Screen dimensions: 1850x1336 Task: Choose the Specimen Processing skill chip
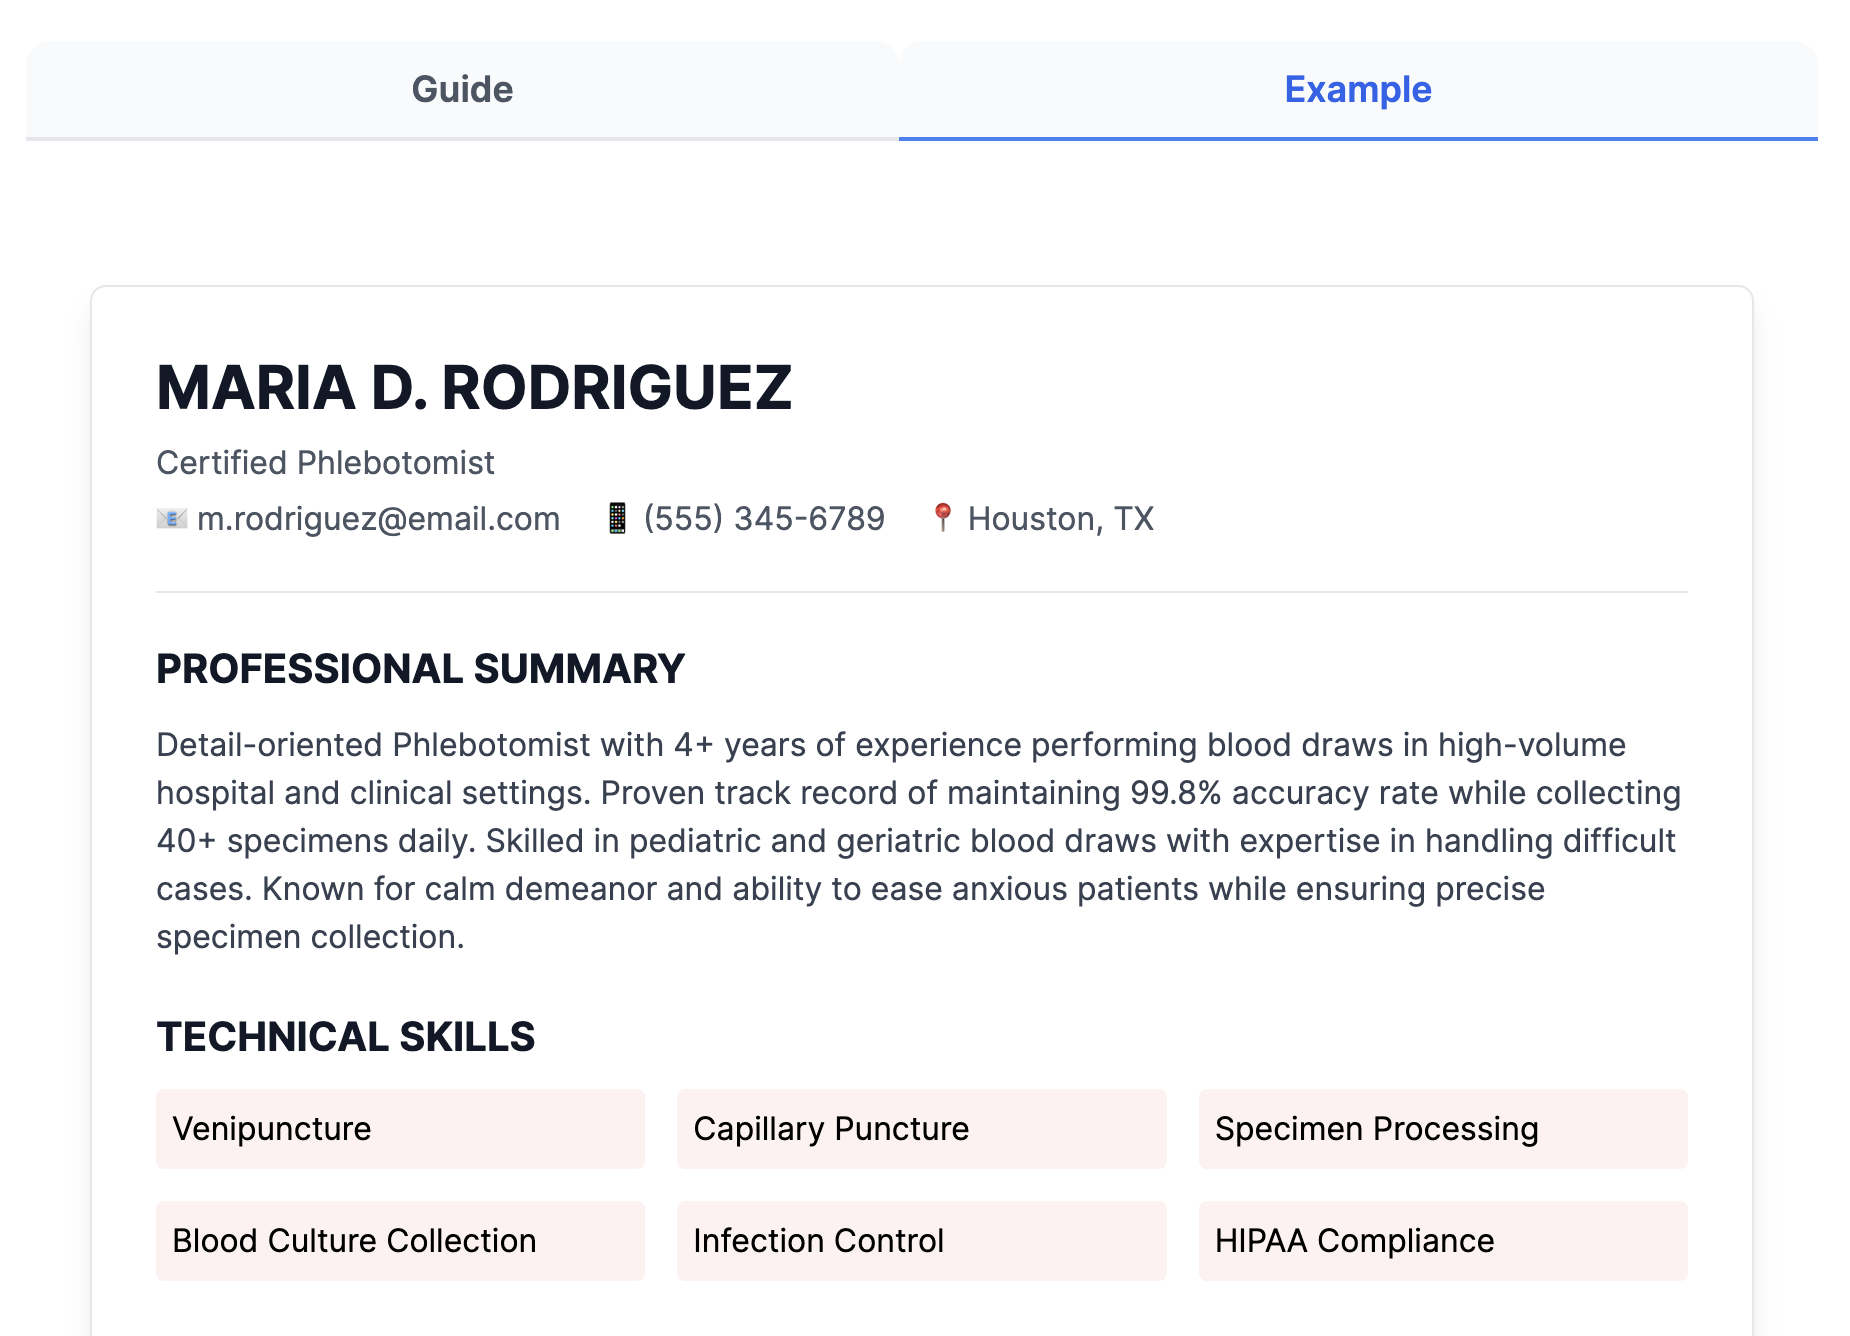click(x=1442, y=1129)
